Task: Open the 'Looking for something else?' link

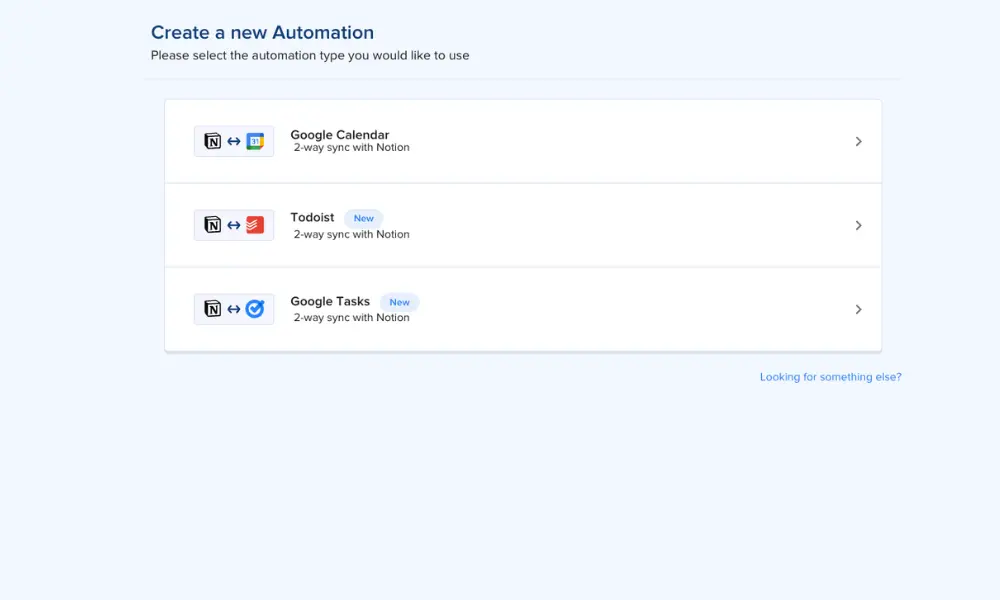Action: click(830, 377)
